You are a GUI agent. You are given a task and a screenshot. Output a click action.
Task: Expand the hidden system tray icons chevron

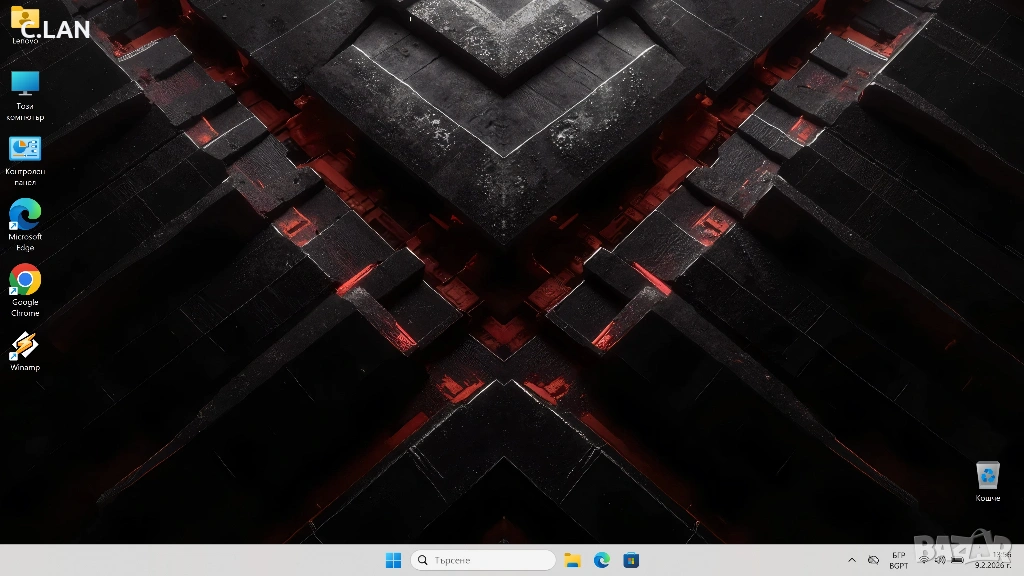[x=852, y=560]
